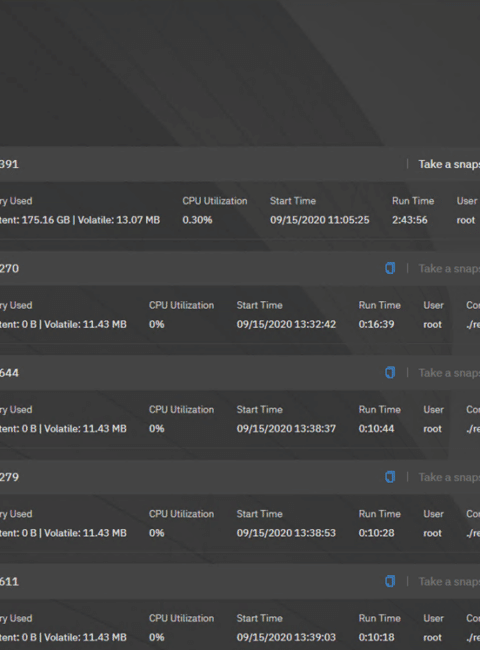480x650 pixels.
Task: Select start time 09/15/2020 13:38:53
Action: pyautogui.click(x=286, y=533)
